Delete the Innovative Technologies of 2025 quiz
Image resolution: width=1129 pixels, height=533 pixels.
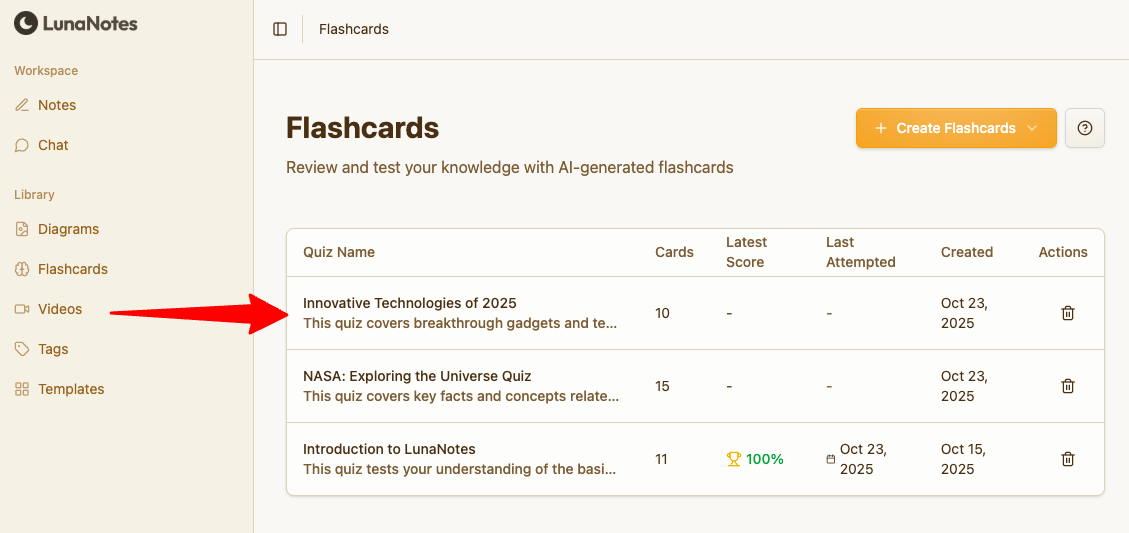[x=1067, y=313]
